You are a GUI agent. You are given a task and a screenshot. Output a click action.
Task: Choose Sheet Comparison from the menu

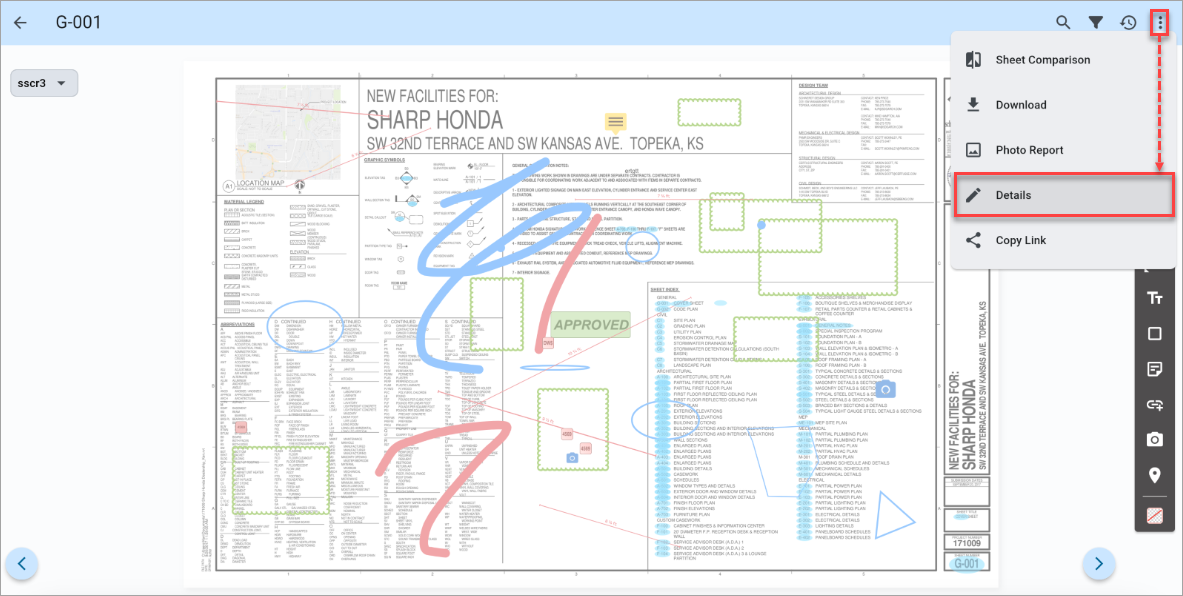(1063, 60)
